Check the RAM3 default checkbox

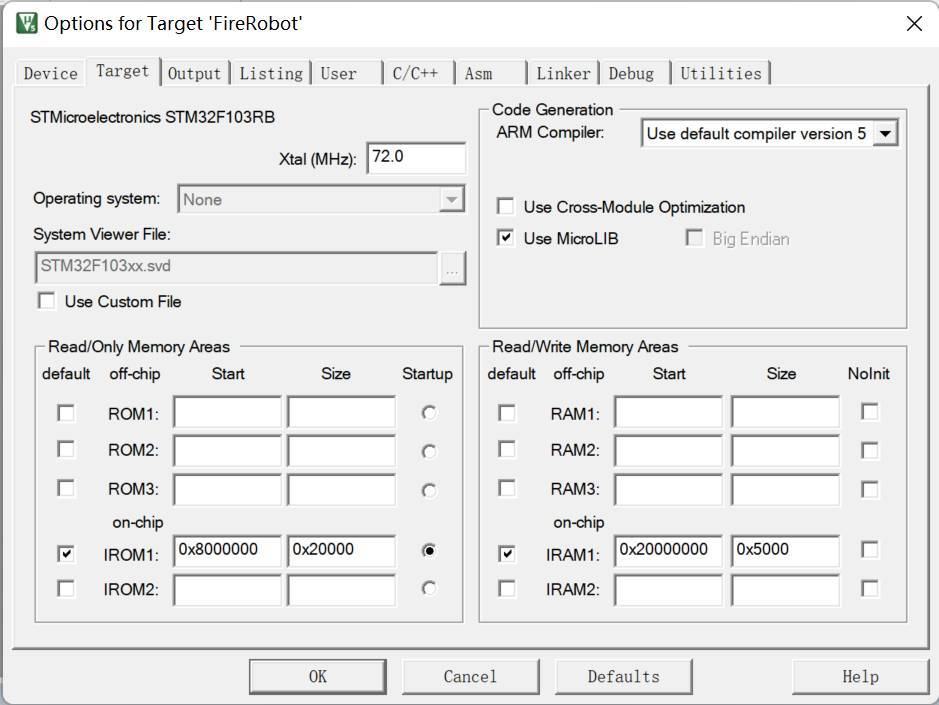(507, 488)
